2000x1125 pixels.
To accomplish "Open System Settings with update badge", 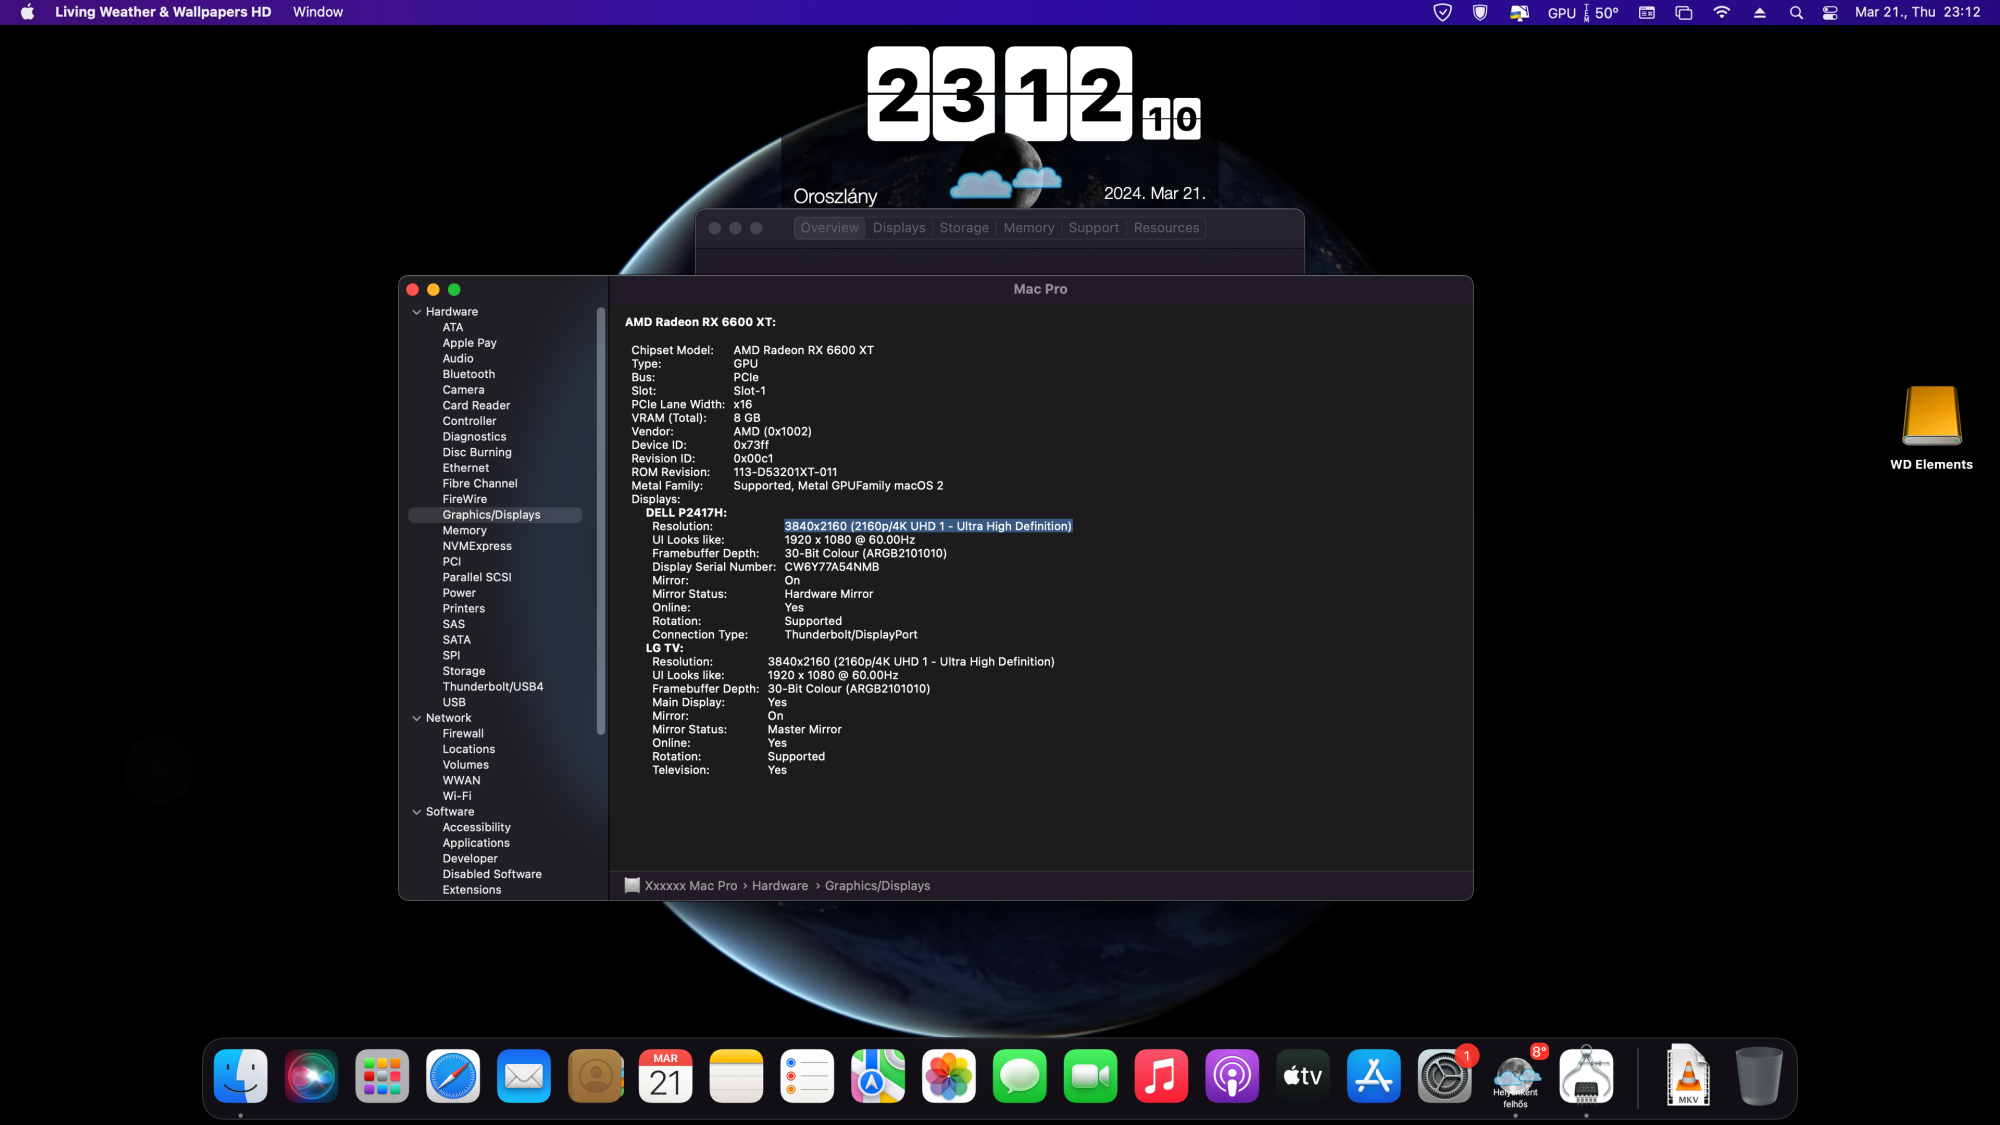I will [x=1445, y=1076].
